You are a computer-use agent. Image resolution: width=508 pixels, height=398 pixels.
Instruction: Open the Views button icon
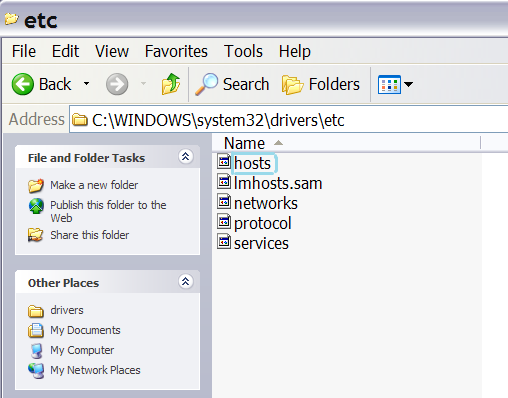pyautogui.click(x=389, y=84)
